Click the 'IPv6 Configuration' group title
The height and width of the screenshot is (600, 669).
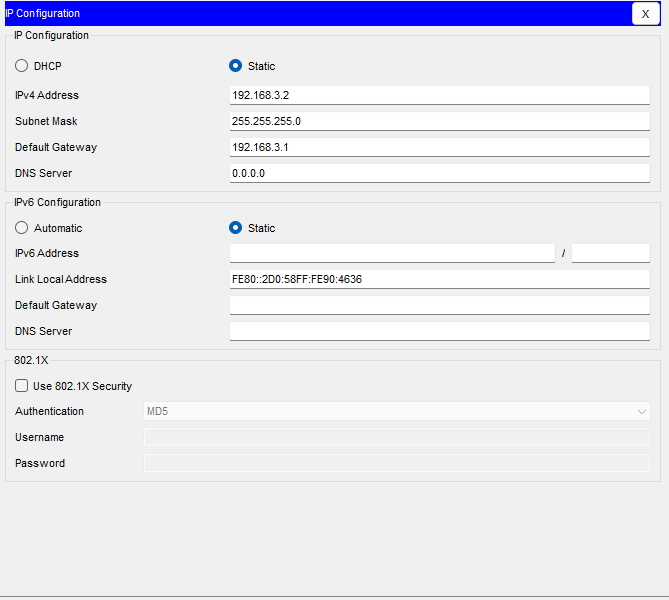click(57, 202)
